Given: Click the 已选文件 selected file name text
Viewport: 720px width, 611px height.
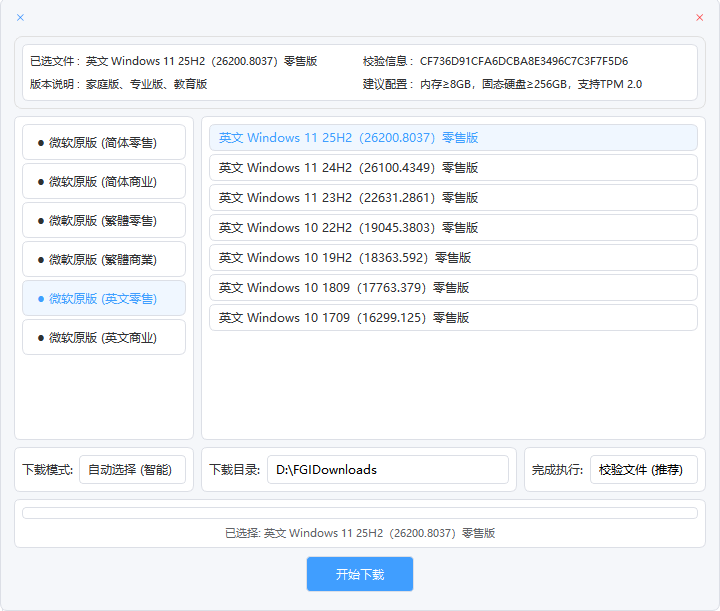Looking at the screenshot, I should [x=201, y=61].
